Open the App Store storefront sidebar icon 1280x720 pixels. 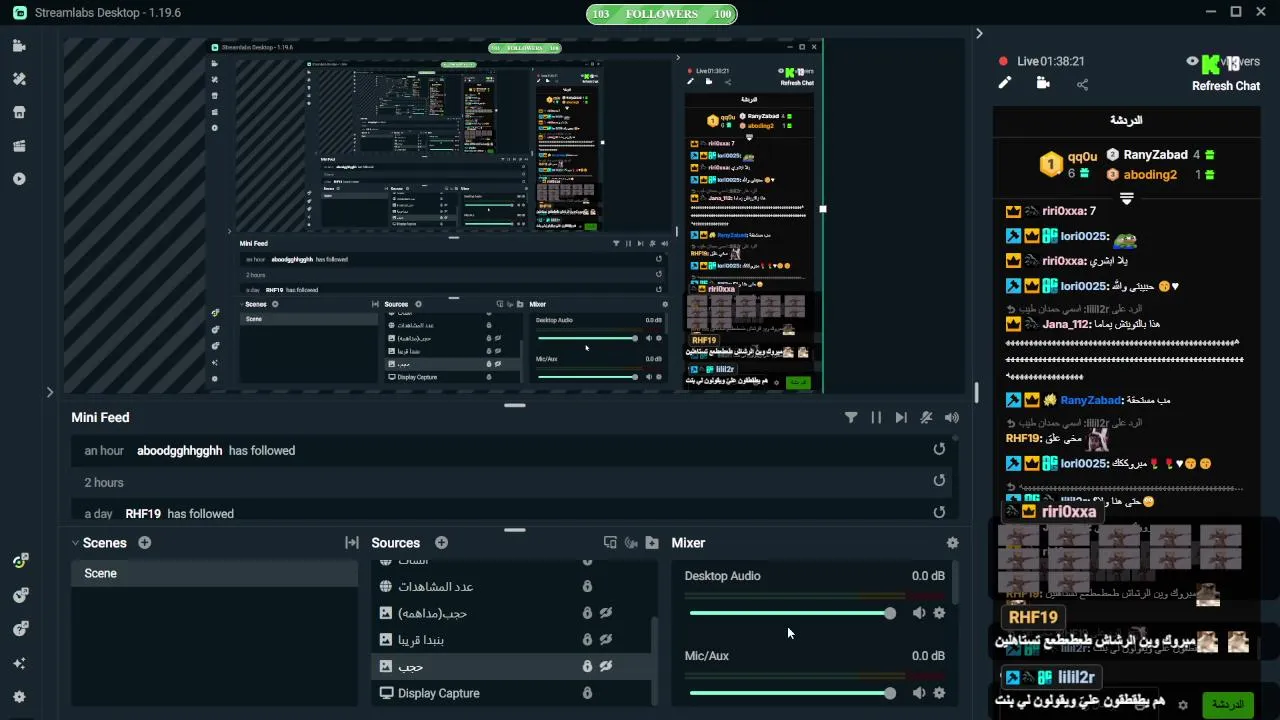click(19, 112)
